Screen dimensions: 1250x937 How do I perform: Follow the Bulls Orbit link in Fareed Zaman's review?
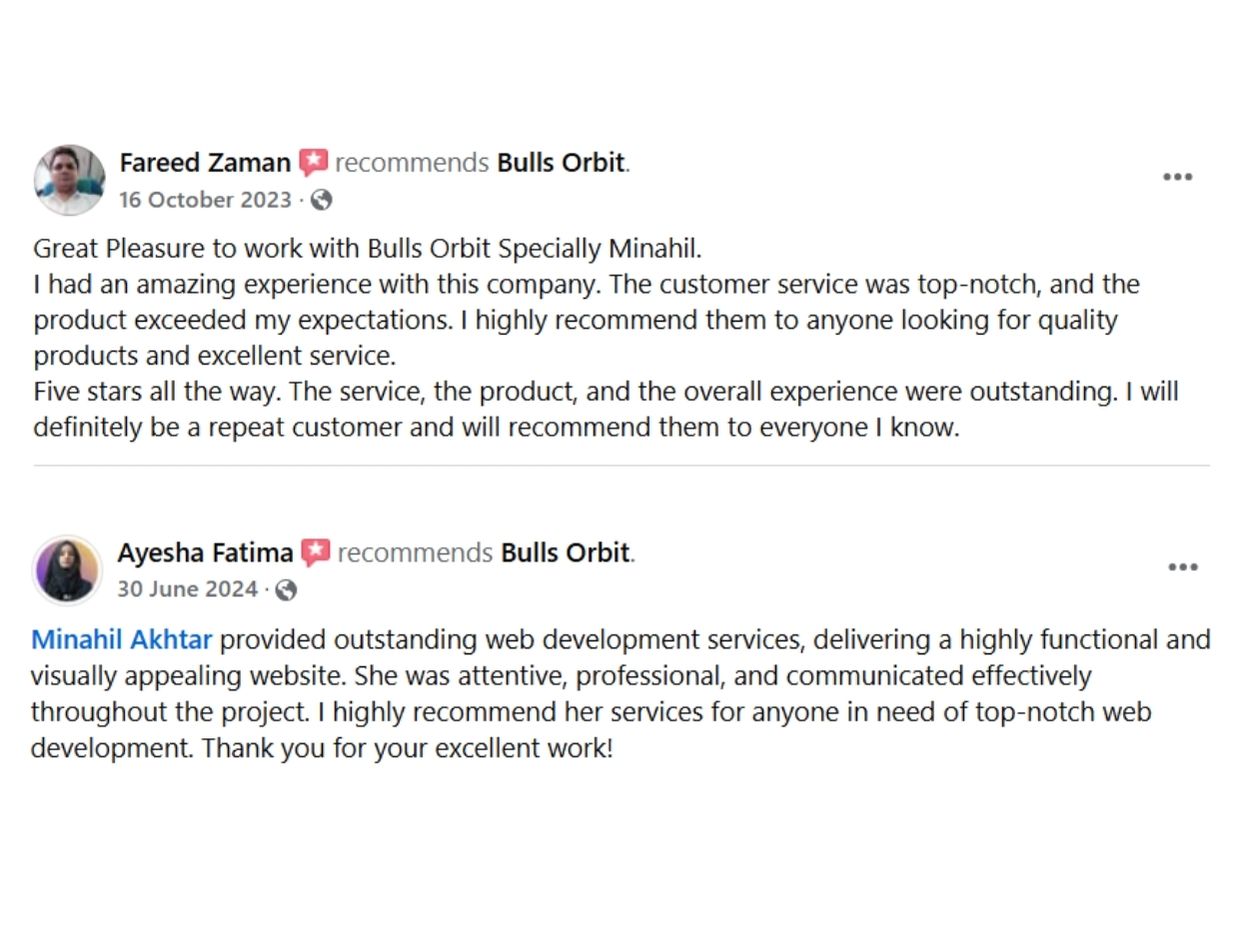point(561,162)
